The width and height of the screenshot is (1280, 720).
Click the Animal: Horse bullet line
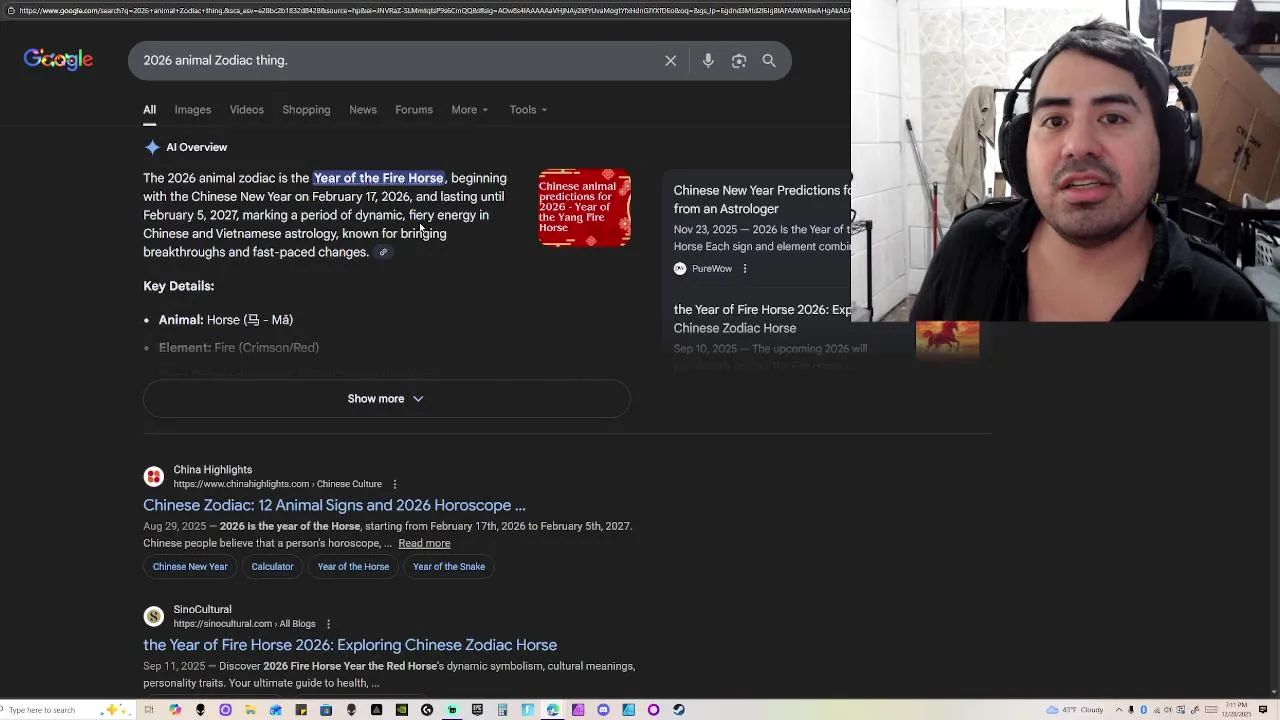226,320
